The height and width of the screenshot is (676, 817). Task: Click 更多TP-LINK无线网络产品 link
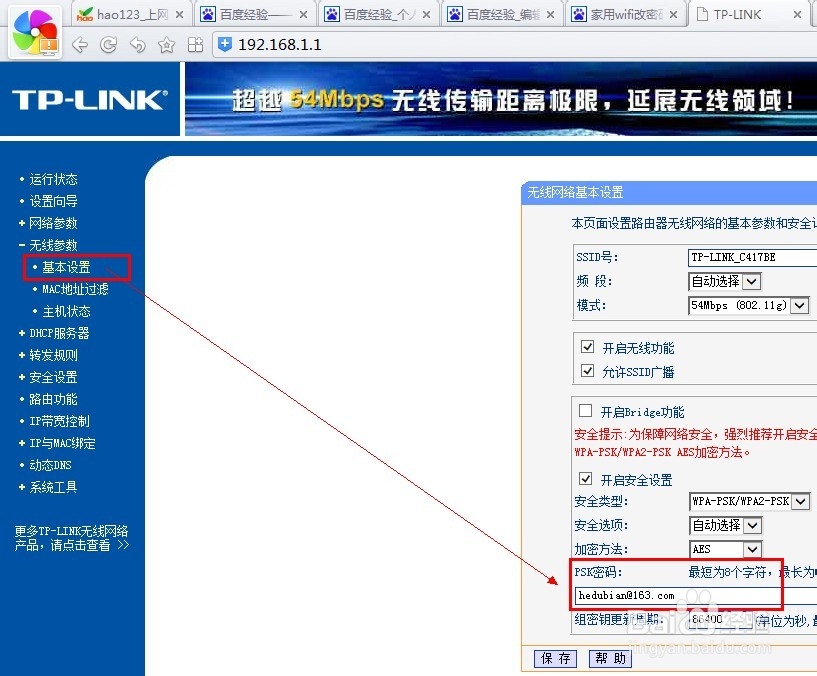pyautogui.click(x=71, y=538)
